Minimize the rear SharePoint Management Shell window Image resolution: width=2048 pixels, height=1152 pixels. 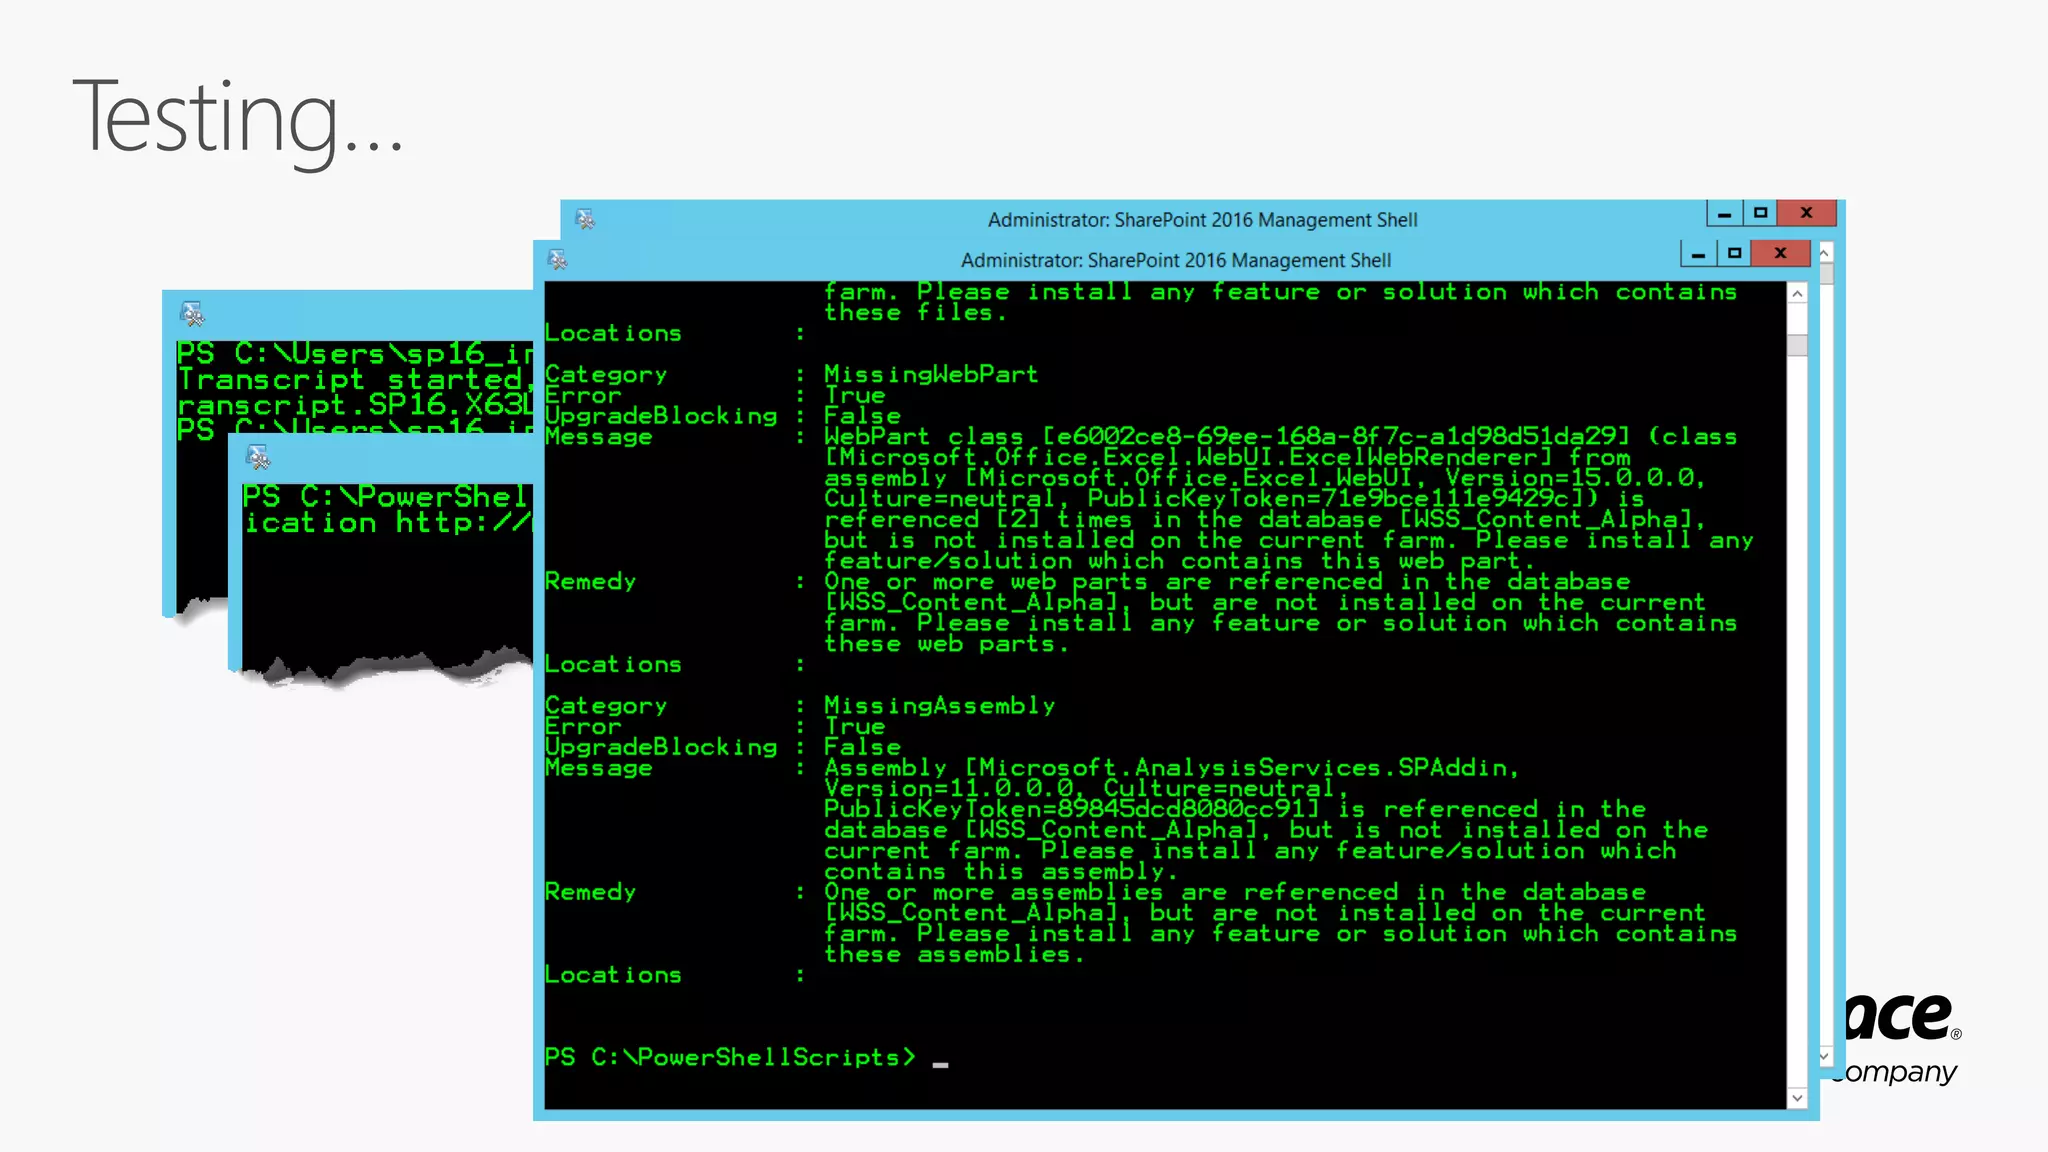(1724, 213)
